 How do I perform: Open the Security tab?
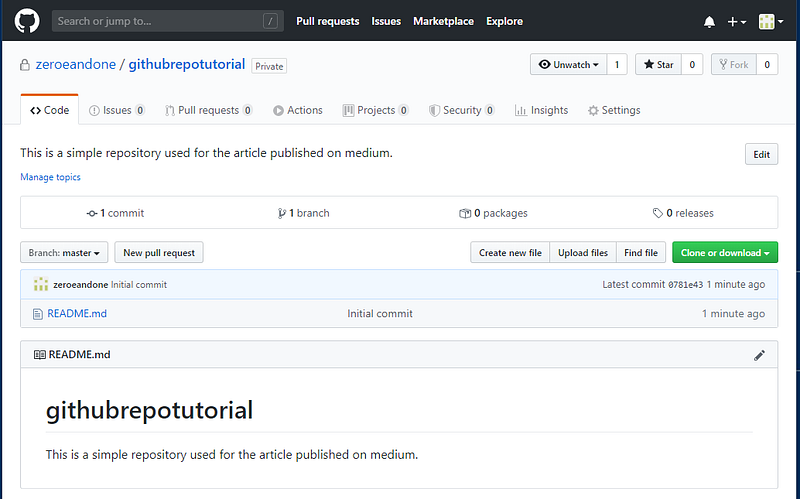(462, 110)
